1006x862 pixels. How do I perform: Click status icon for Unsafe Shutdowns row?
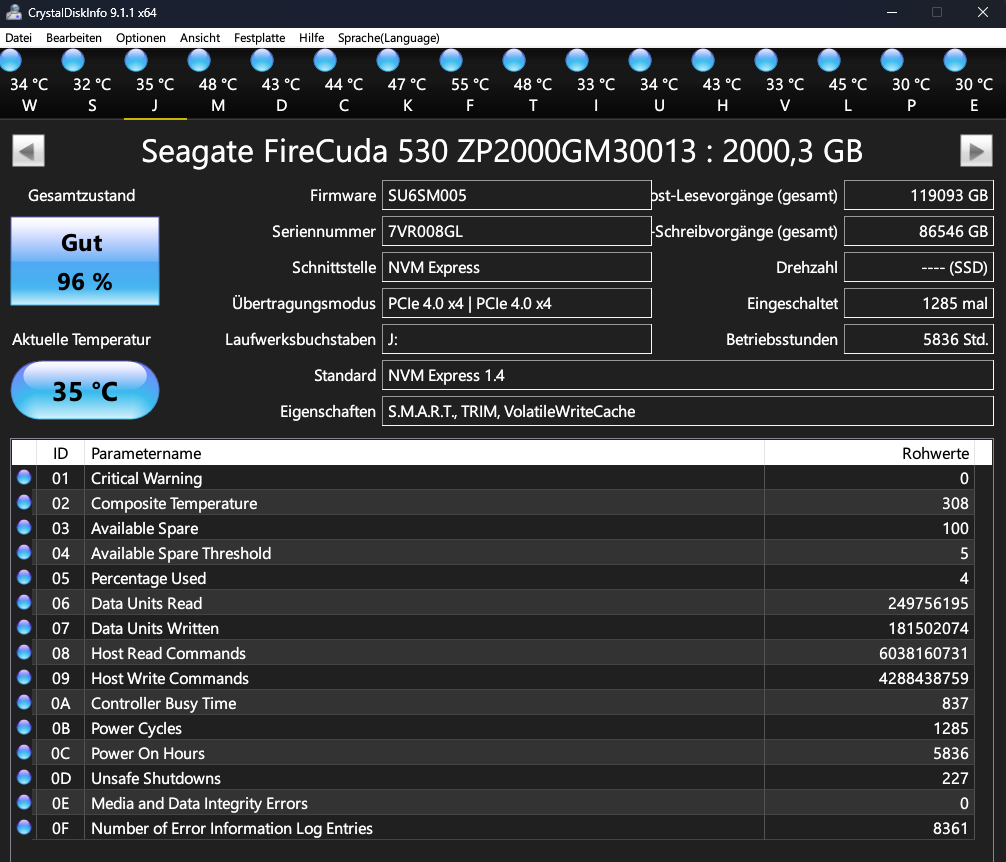tap(24, 777)
